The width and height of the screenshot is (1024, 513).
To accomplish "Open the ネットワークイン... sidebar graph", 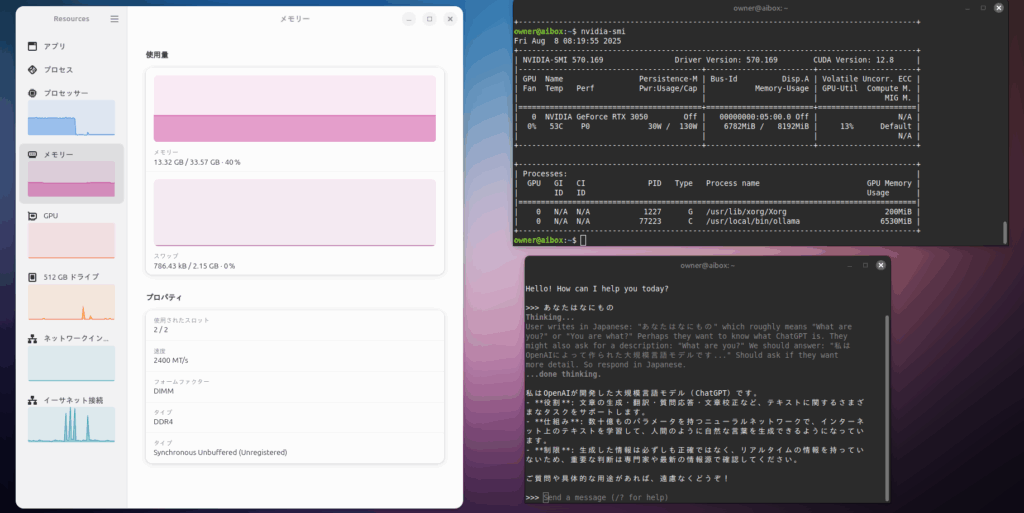I will (71, 363).
